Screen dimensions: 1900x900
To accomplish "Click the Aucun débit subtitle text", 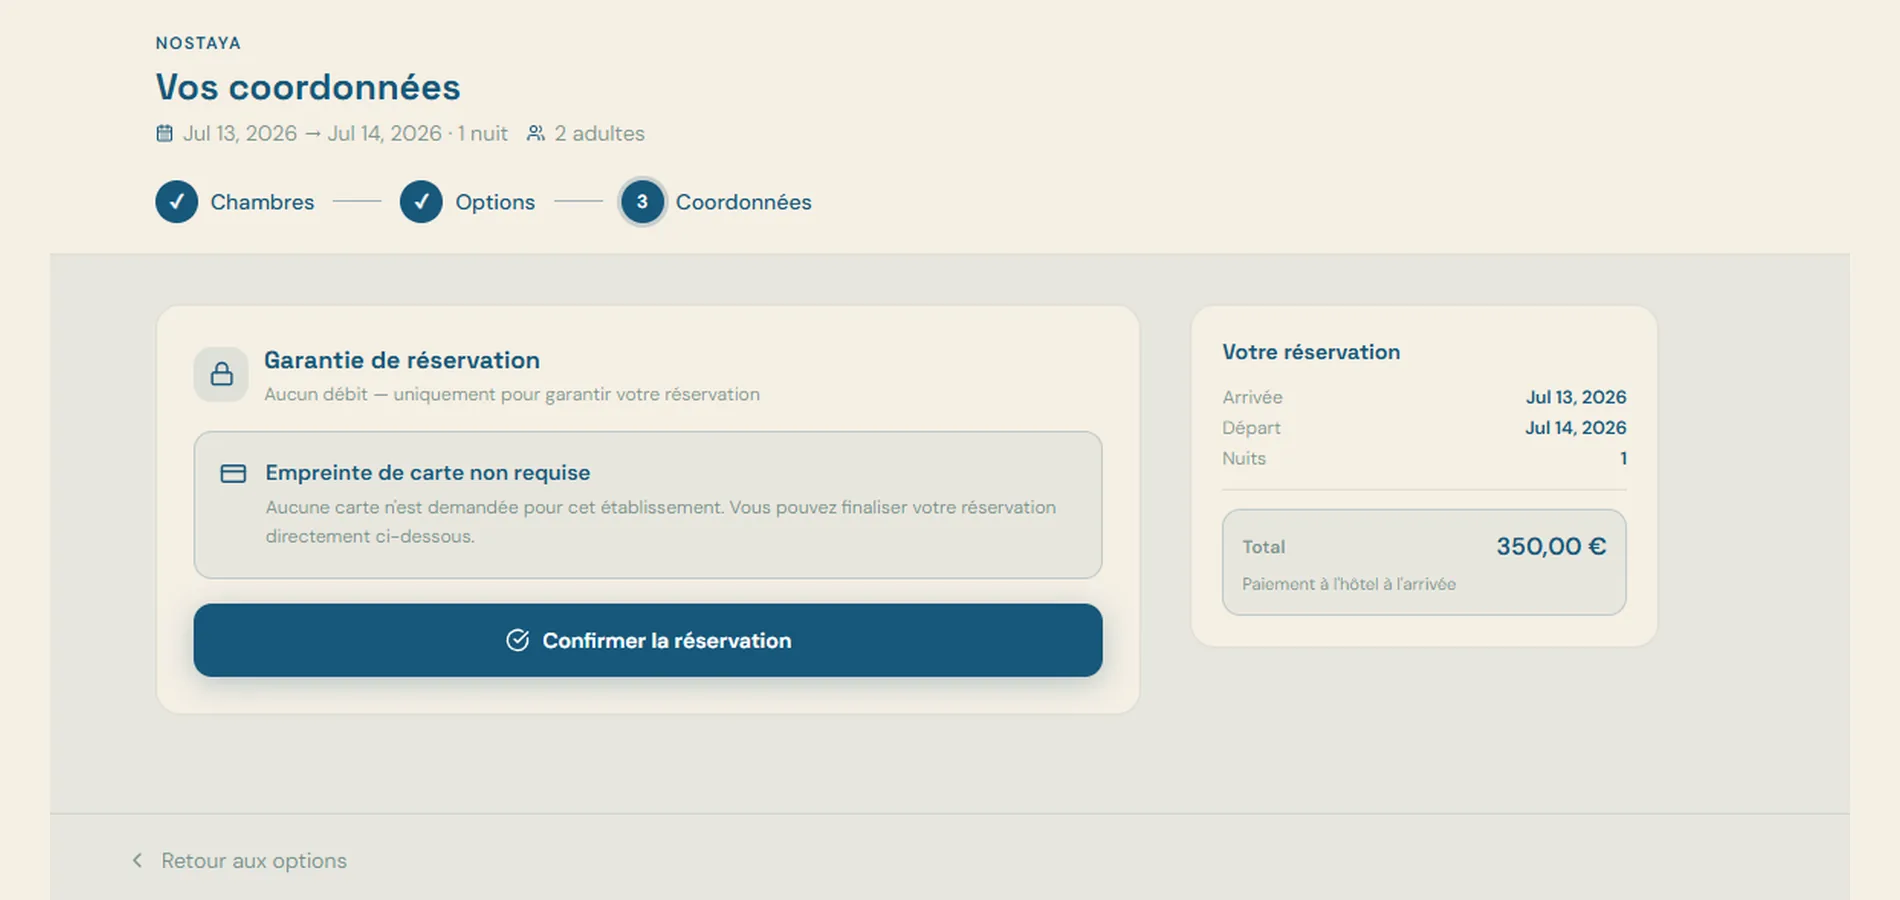I will coord(512,394).
